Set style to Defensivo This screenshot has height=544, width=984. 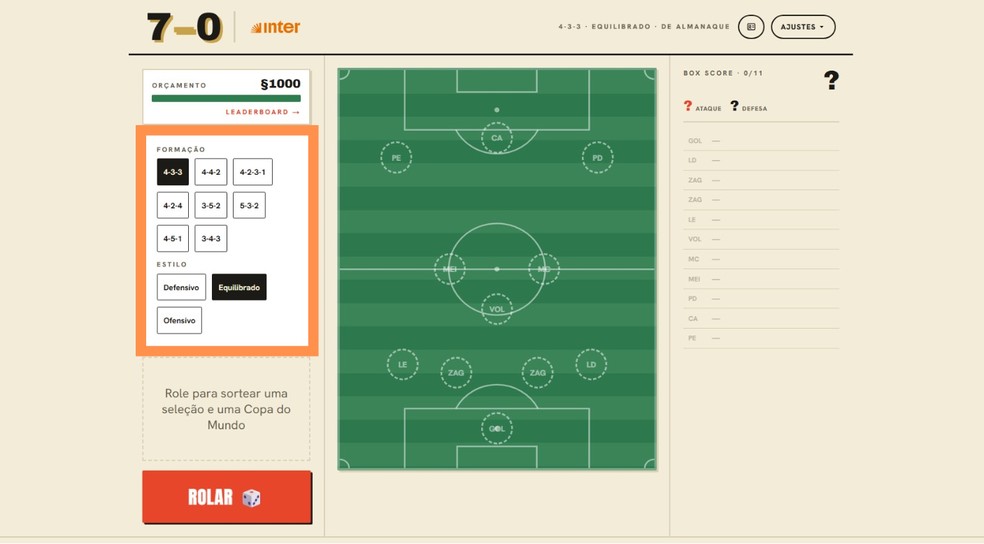click(181, 287)
